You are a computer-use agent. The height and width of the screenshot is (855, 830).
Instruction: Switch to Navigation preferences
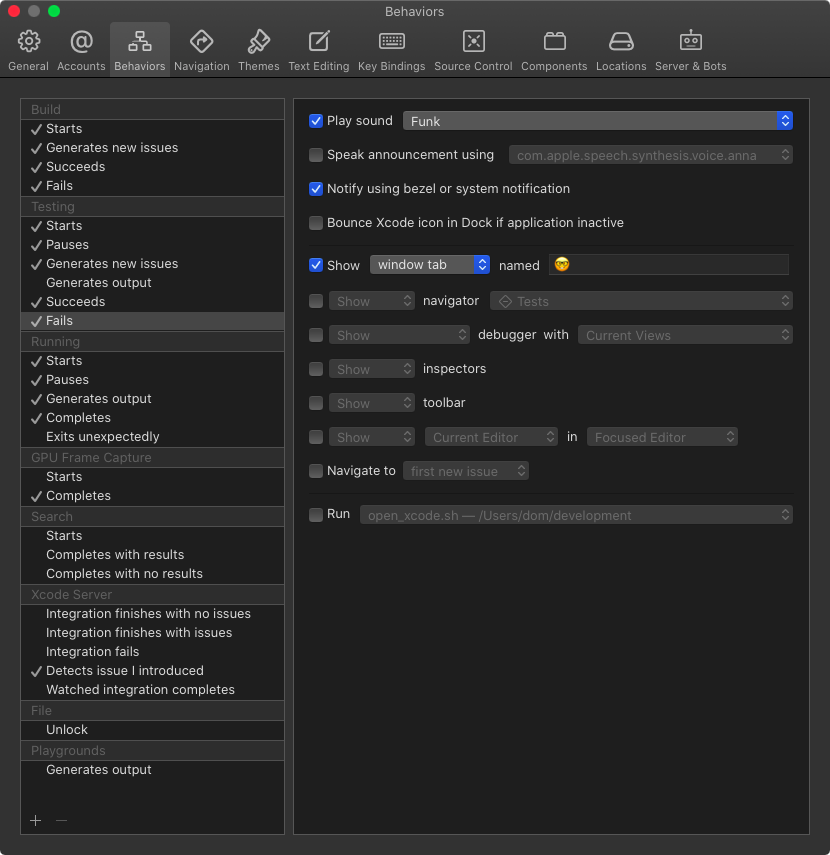201,51
